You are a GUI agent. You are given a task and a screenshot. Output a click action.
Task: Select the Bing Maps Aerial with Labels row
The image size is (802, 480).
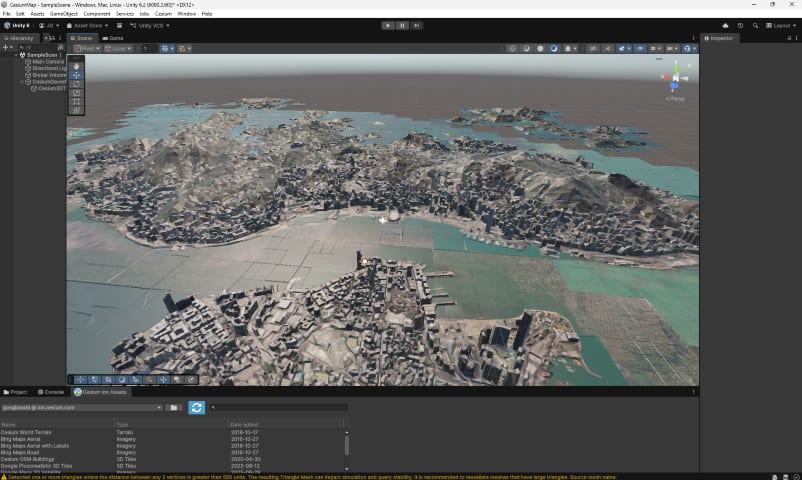coord(173,446)
